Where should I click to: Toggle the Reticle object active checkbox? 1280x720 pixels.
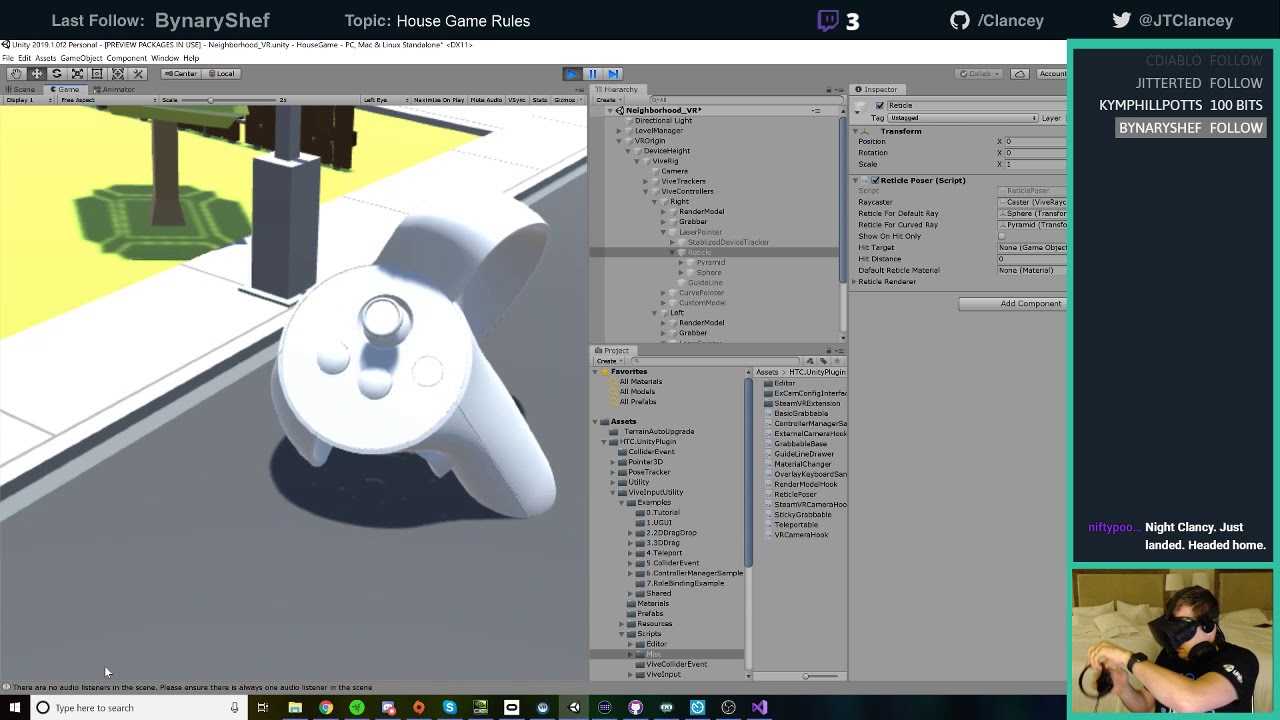[880, 106]
